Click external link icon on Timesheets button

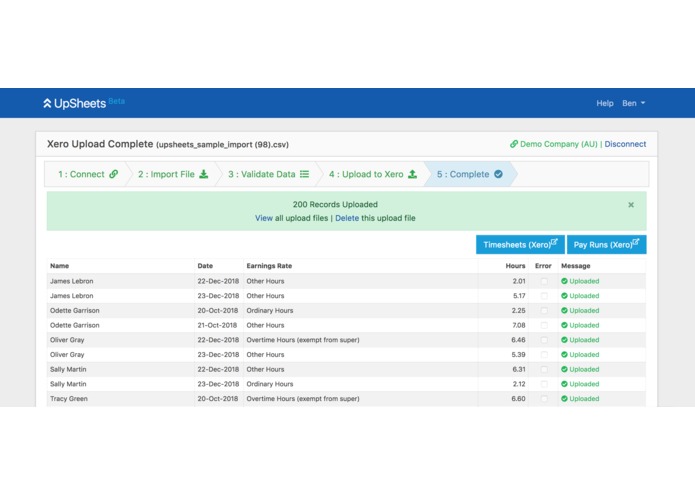click(x=554, y=242)
